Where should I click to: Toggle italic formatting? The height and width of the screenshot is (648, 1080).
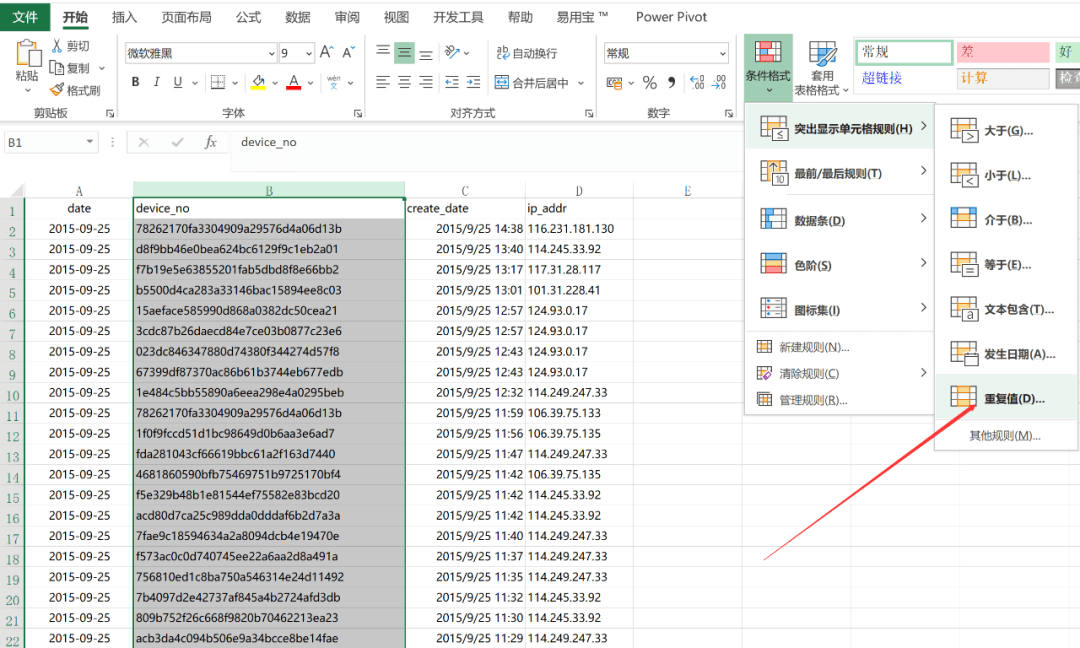[x=155, y=81]
